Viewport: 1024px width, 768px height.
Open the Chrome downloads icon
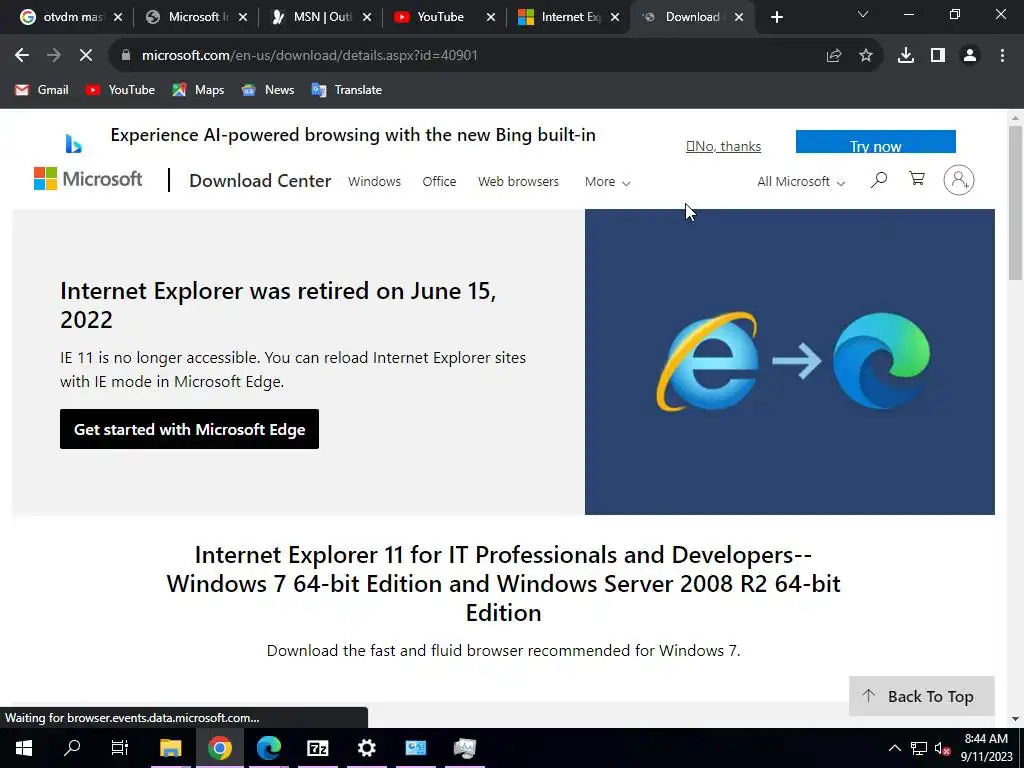pyautogui.click(x=906, y=56)
